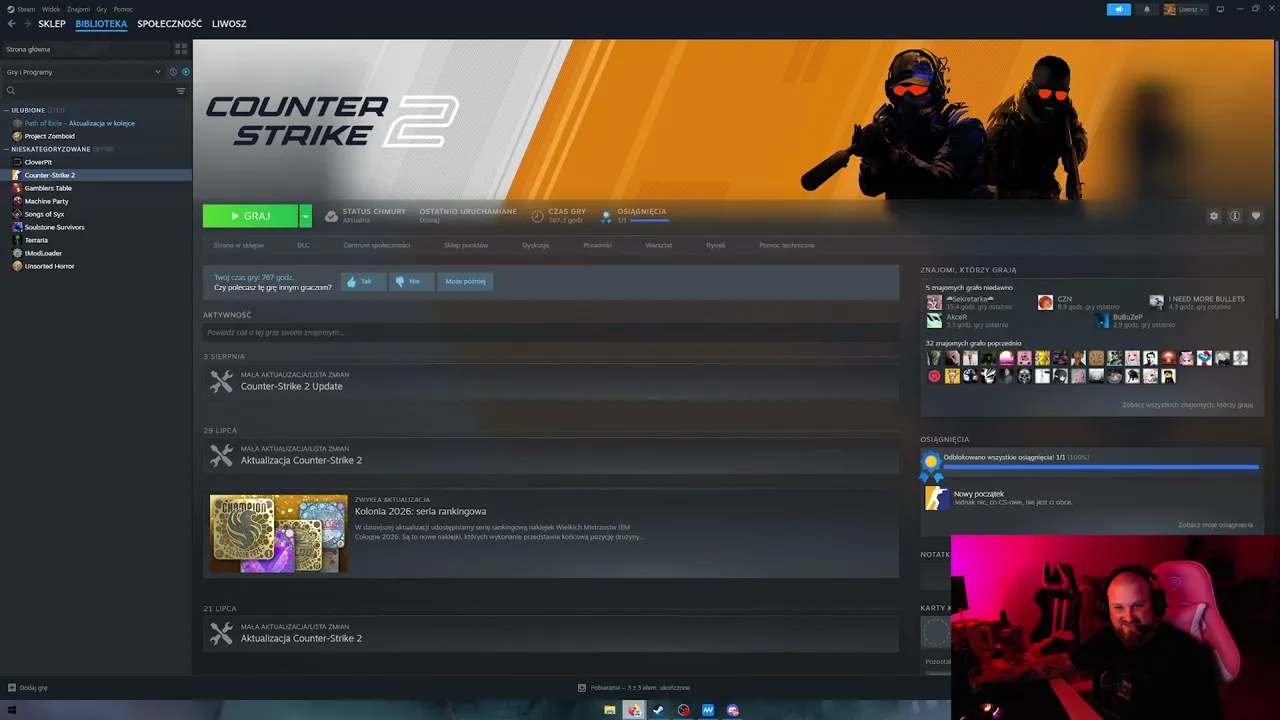Screen dimensions: 1280x720
Task: Click the Może później button
Action: click(465, 282)
